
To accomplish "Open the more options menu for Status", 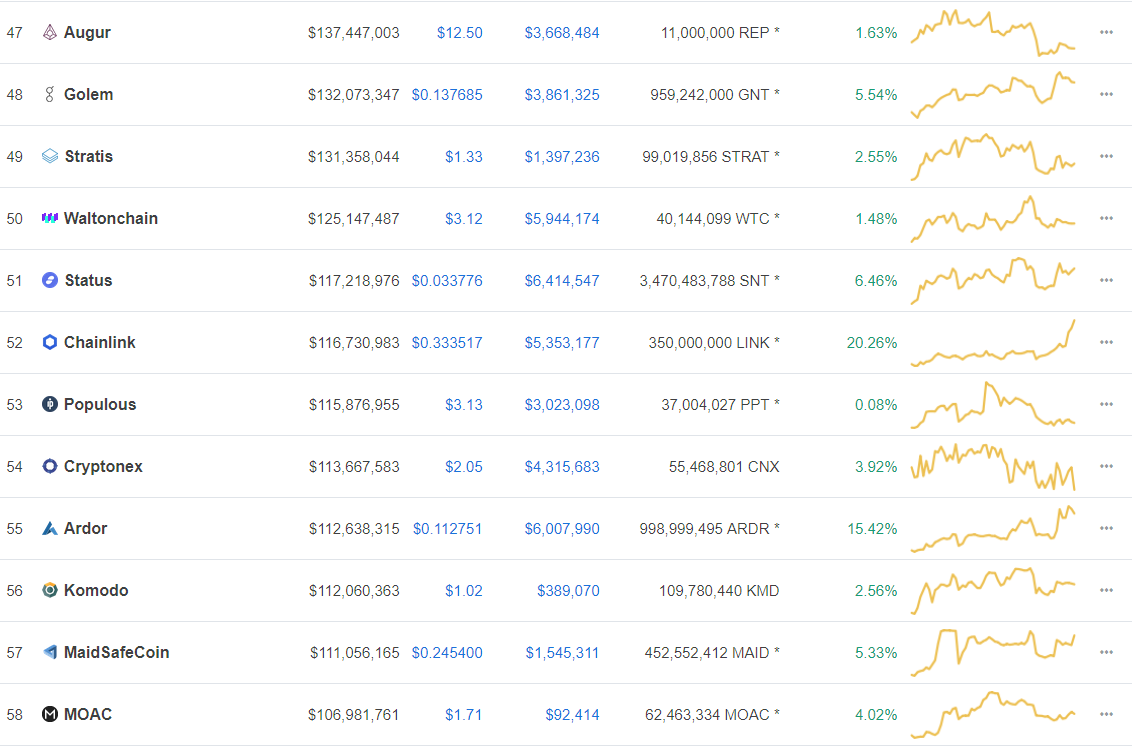I will tap(1106, 280).
